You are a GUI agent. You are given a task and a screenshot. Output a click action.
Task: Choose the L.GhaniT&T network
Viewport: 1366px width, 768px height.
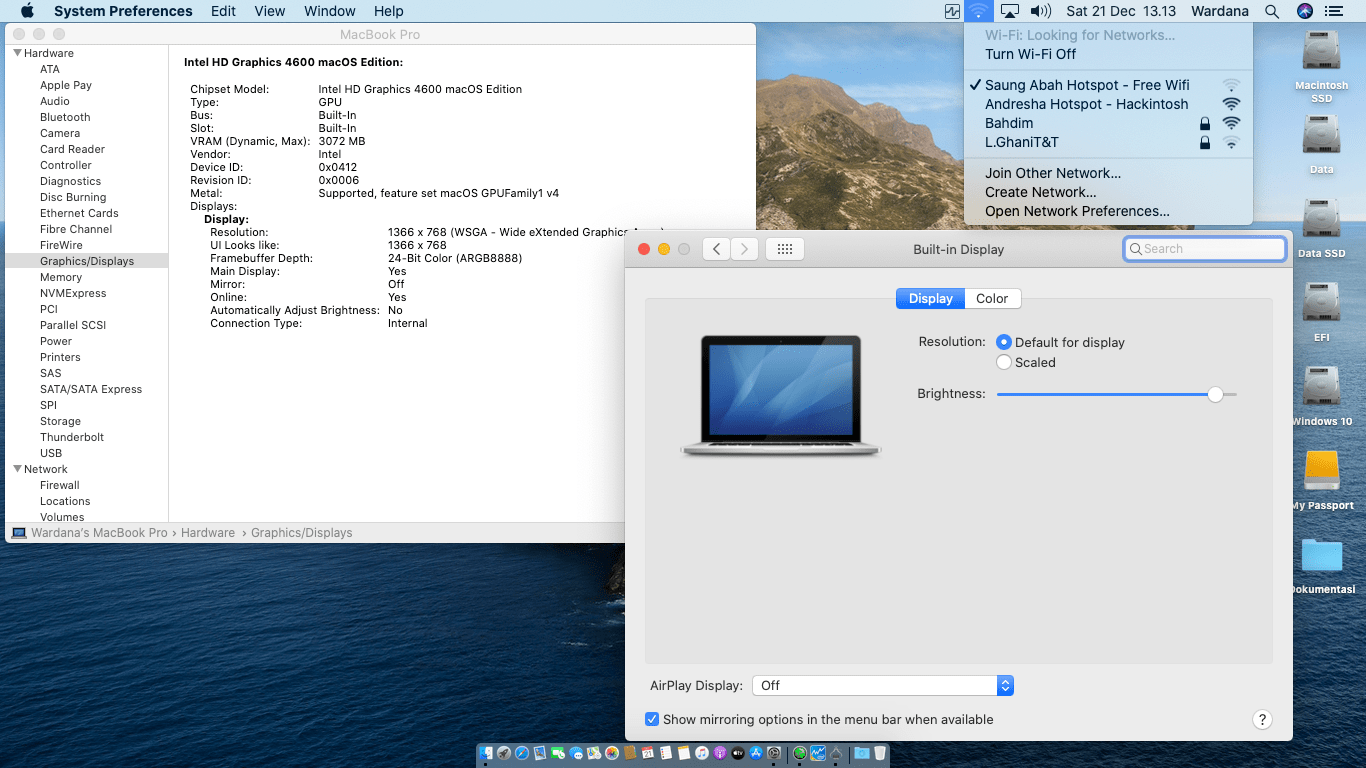(x=1108, y=142)
